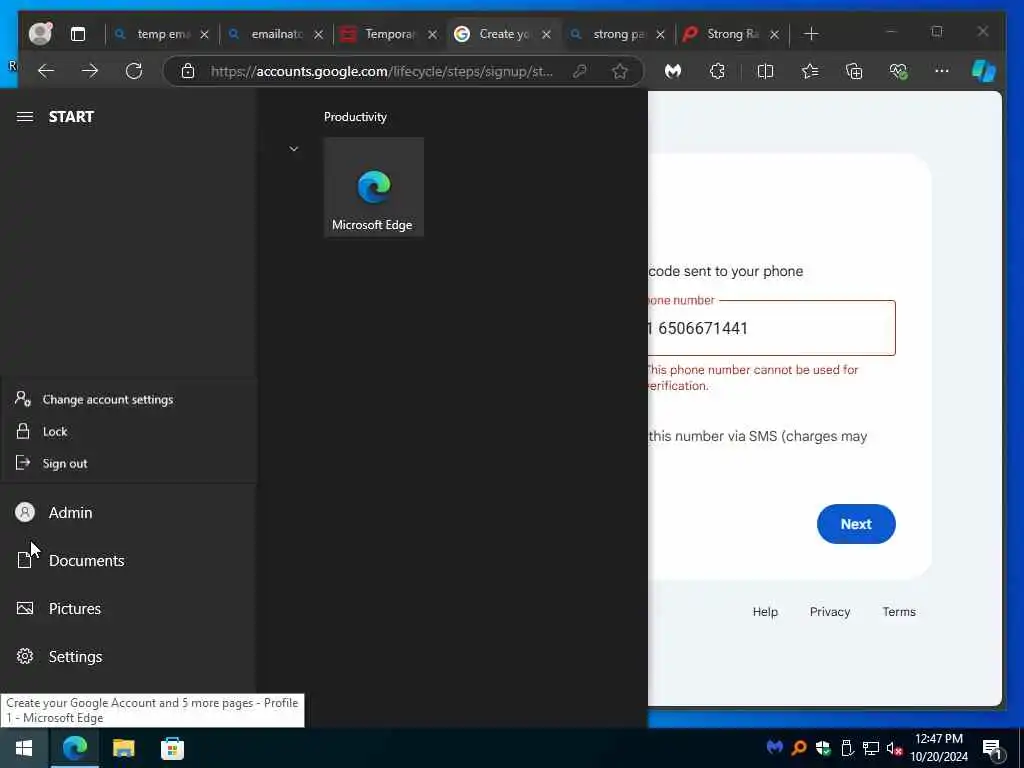Close the 'emailnato' tab
The height and width of the screenshot is (768, 1024).
(x=318, y=35)
